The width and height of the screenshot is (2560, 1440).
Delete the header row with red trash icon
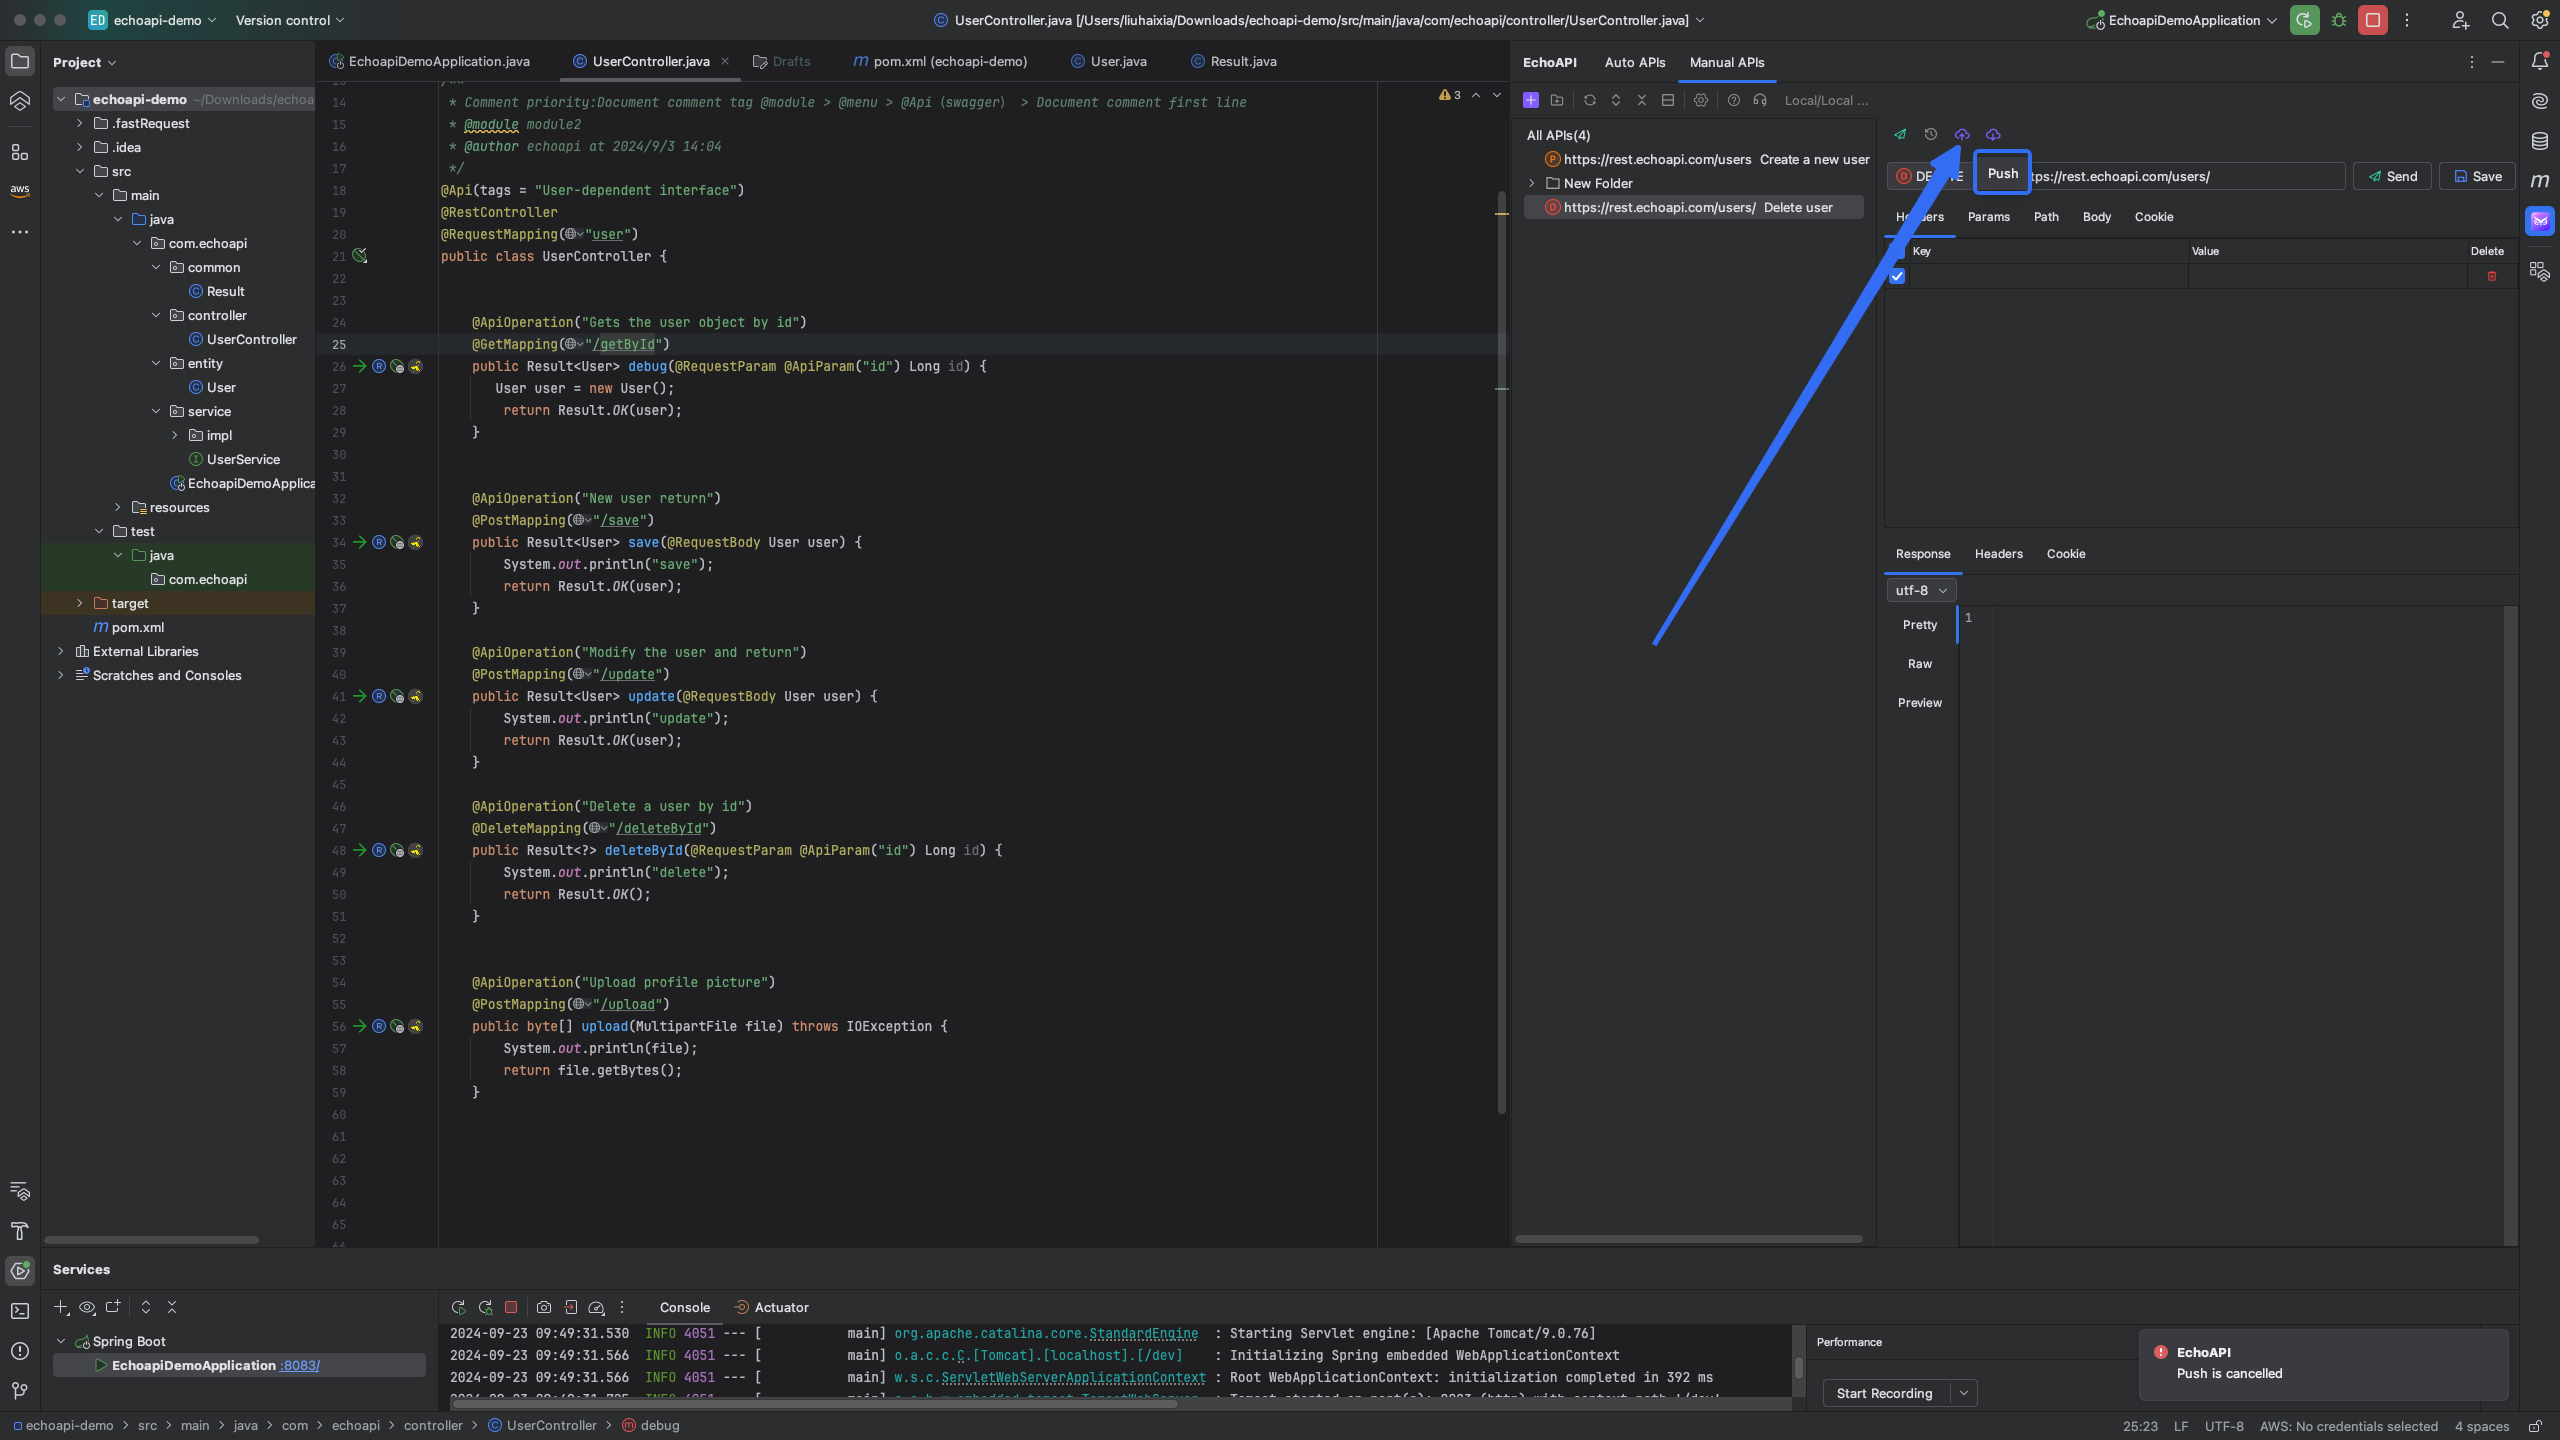pos(2492,276)
